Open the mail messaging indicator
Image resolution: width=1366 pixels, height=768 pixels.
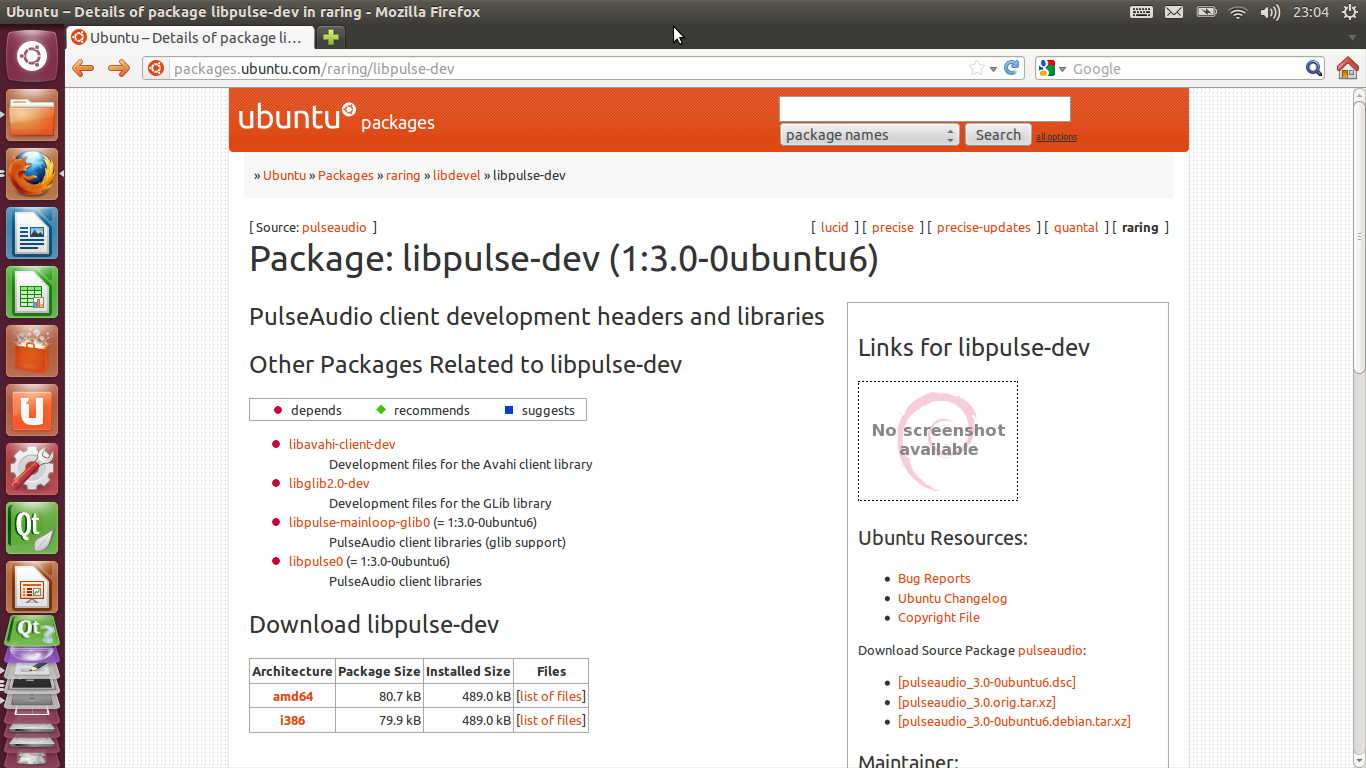pos(1174,12)
